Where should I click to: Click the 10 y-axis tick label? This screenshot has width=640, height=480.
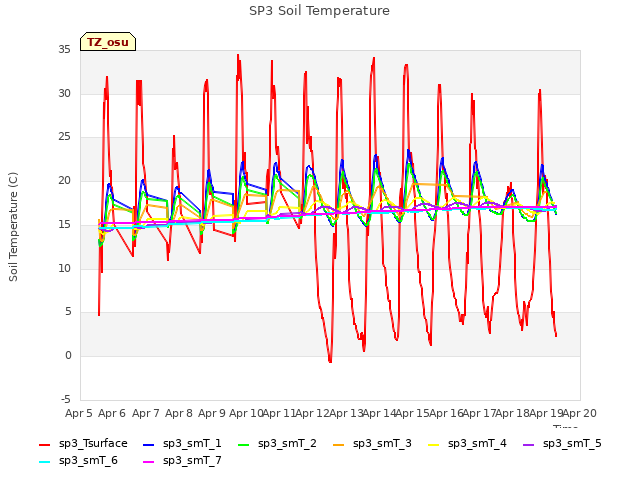coord(64,269)
